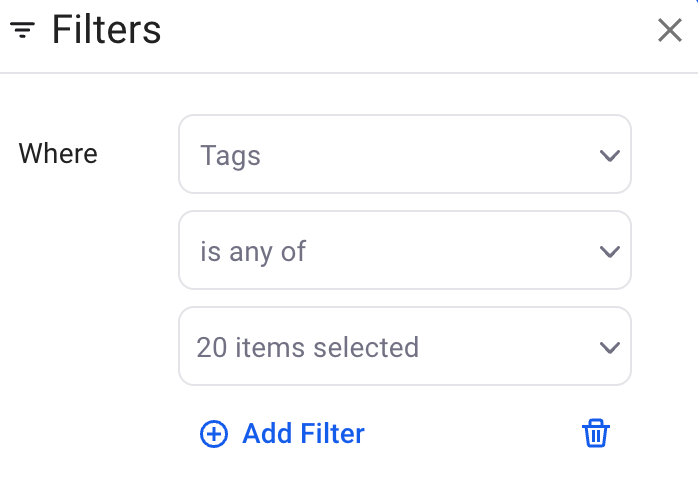Change the condition from 'is any of'

pos(404,251)
